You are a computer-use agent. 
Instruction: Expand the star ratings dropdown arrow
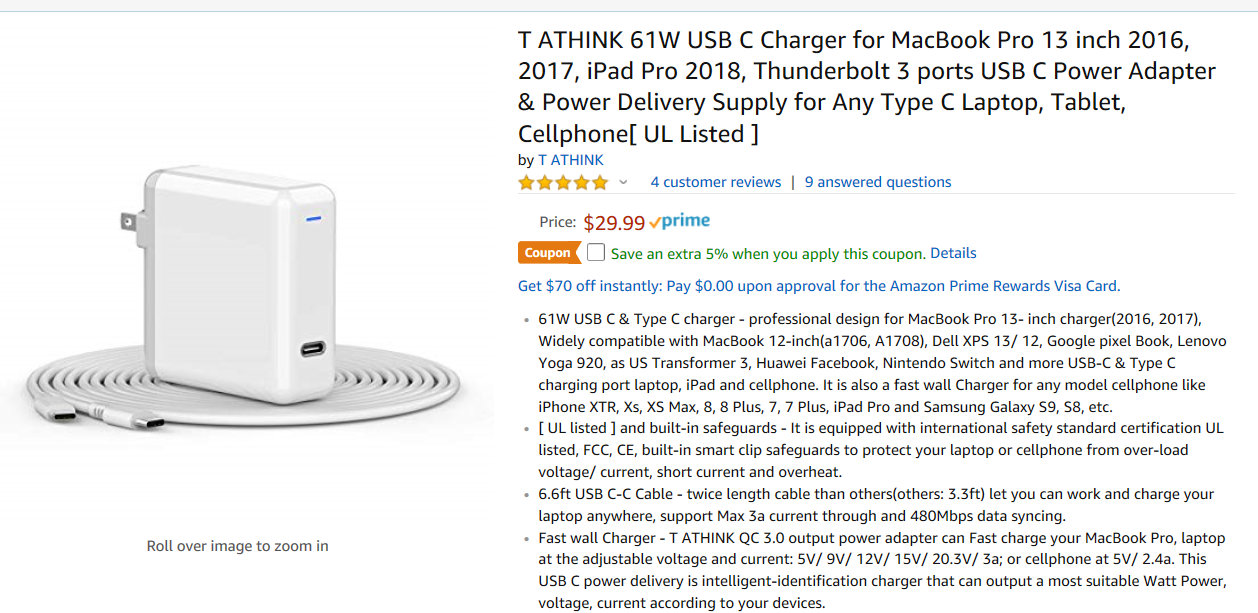[x=623, y=182]
